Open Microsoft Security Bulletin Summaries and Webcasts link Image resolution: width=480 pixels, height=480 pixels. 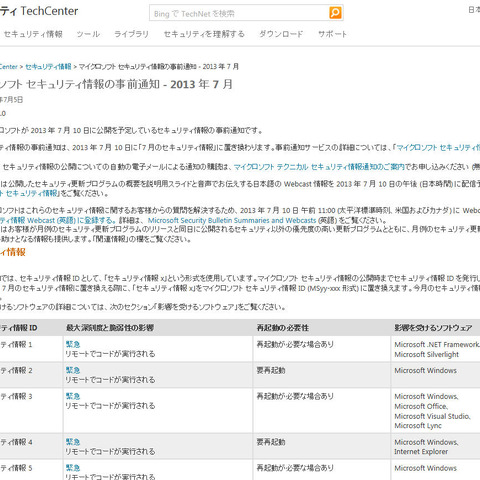(x=232, y=220)
